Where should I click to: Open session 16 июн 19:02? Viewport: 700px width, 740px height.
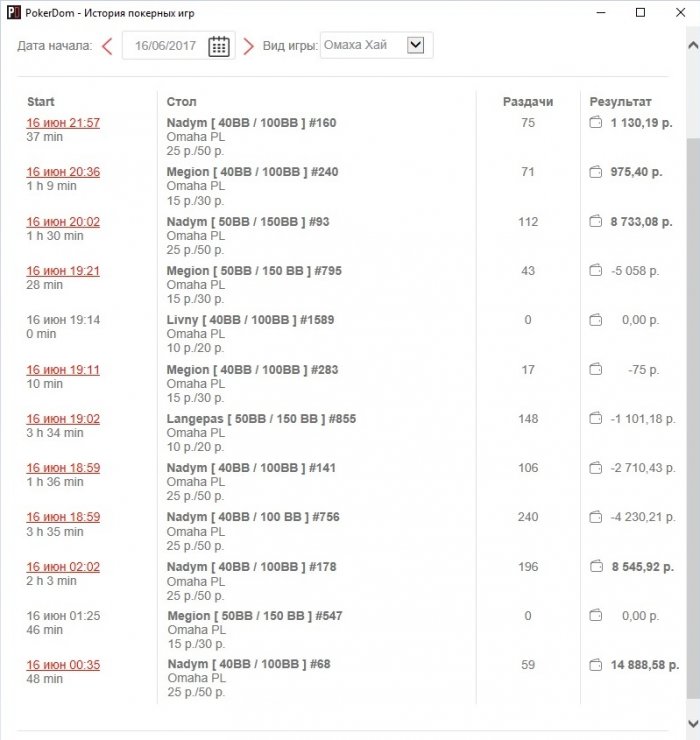coord(63,419)
